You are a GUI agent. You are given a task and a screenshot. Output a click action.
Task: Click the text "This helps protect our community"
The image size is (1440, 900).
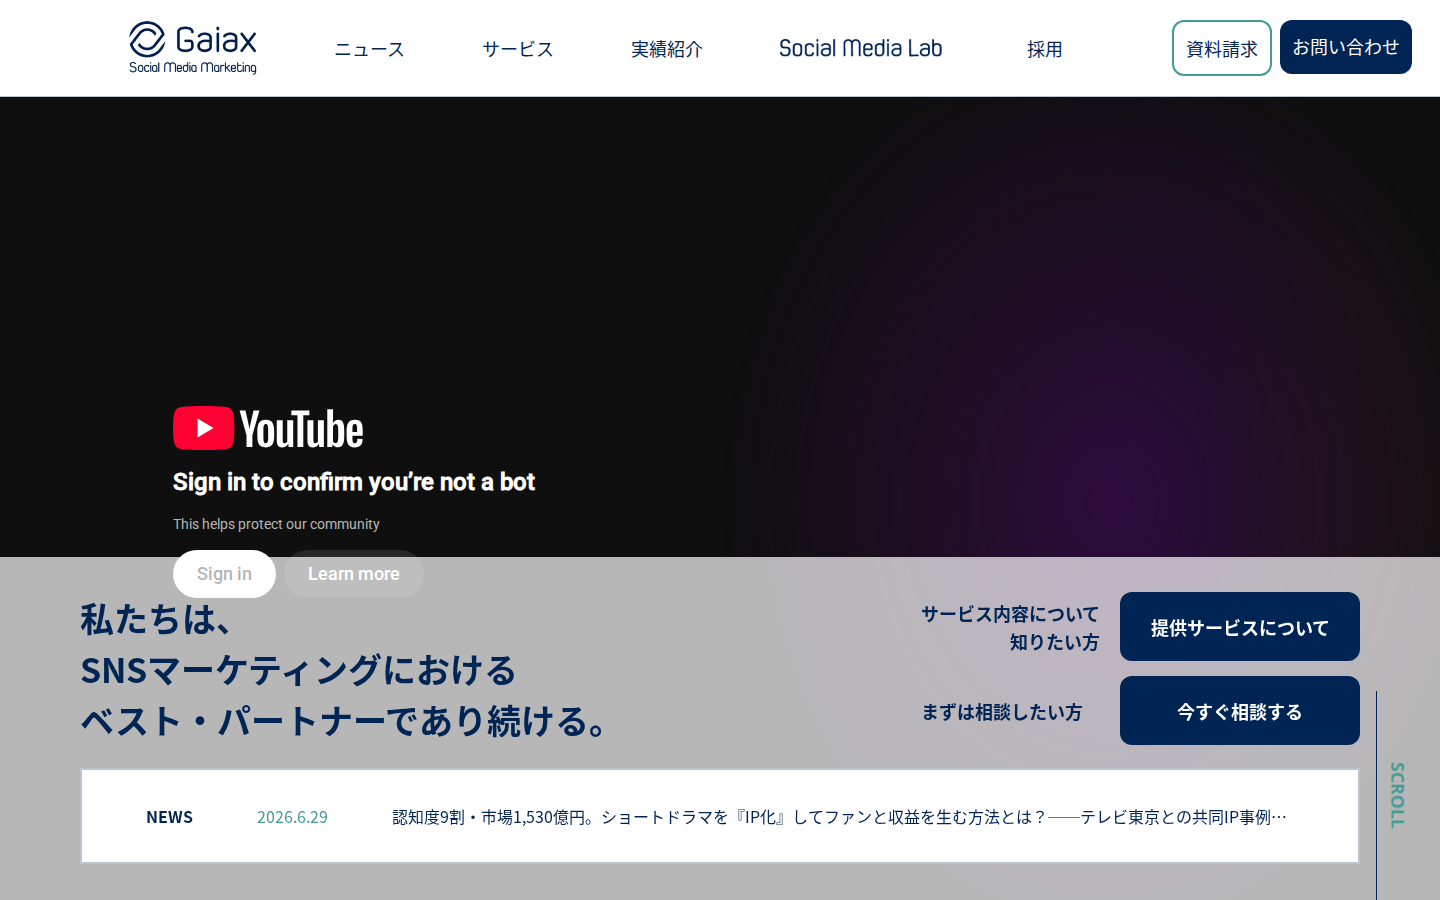pos(276,524)
